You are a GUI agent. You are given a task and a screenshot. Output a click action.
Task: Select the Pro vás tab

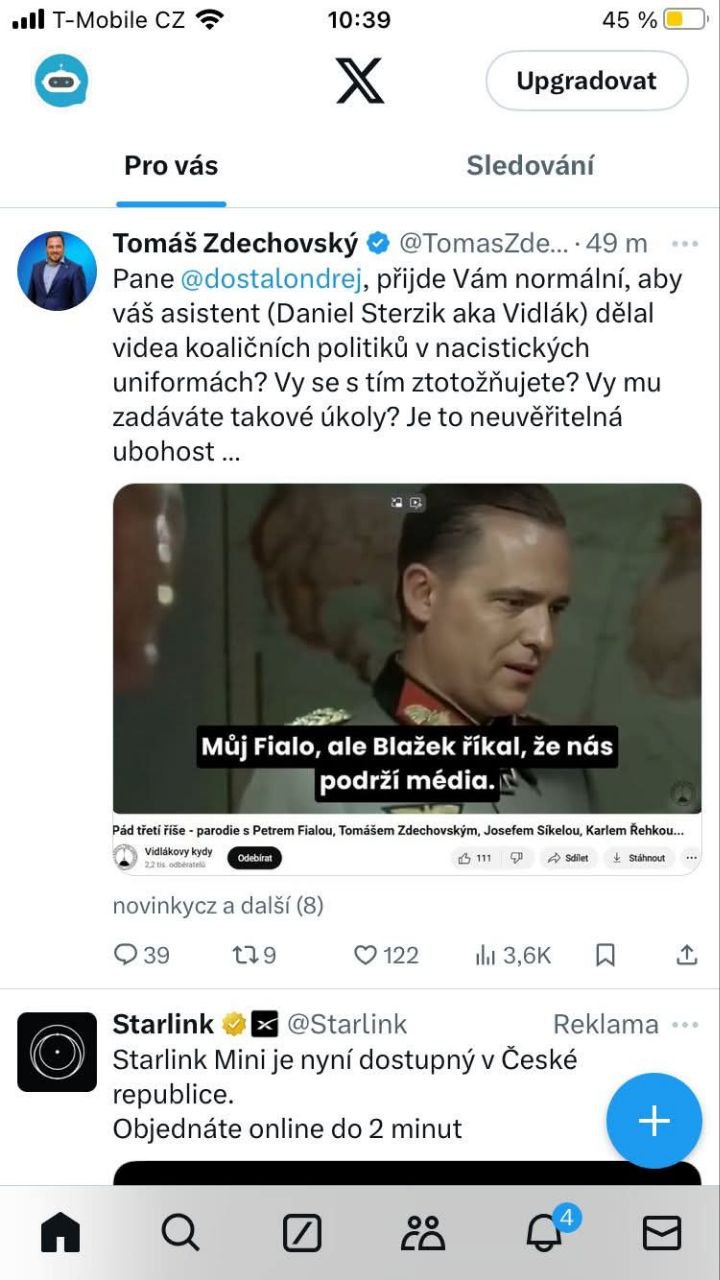click(171, 166)
